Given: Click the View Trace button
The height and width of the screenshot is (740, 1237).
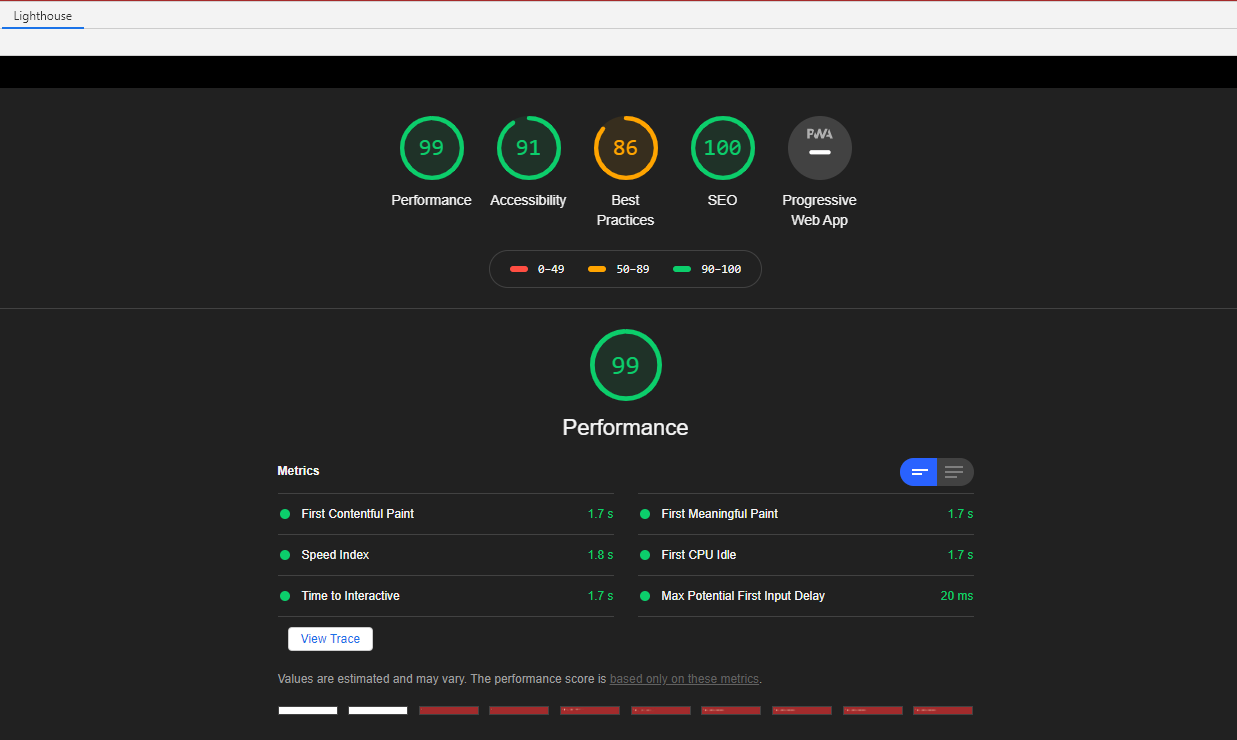Looking at the screenshot, I should point(330,639).
